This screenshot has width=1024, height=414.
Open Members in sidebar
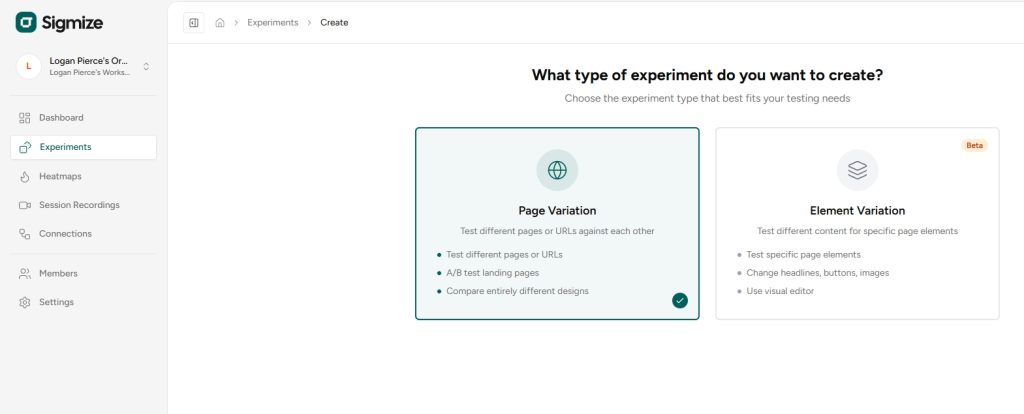click(x=84, y=274)
